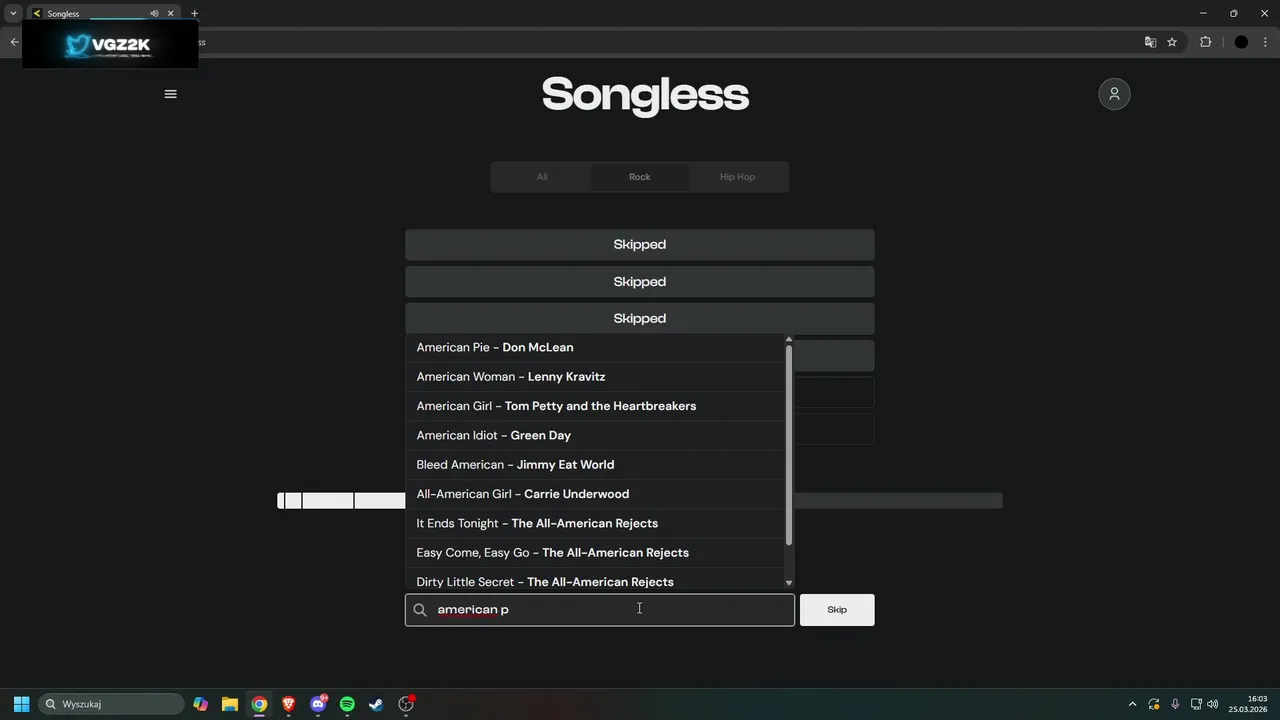Click the Songless logo title

tap(645, 95)
